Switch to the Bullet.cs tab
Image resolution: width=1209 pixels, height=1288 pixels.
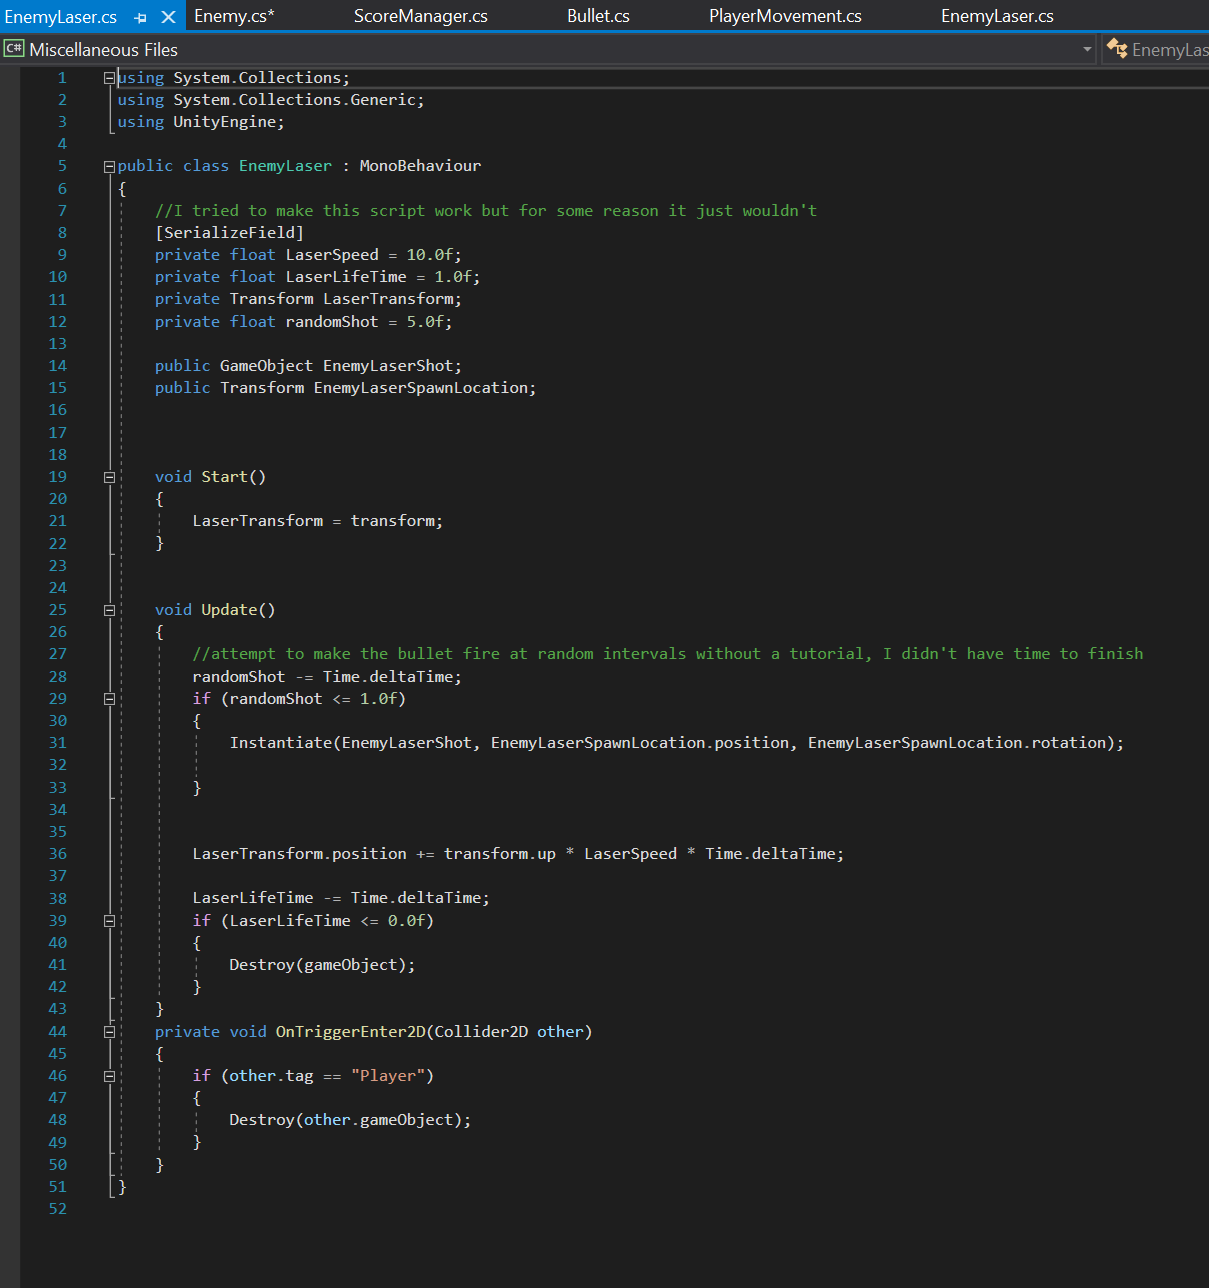click(598, 16)
